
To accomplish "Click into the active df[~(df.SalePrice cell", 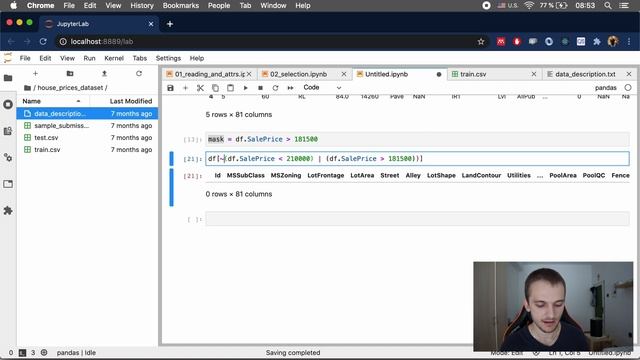I will point(417,158).
